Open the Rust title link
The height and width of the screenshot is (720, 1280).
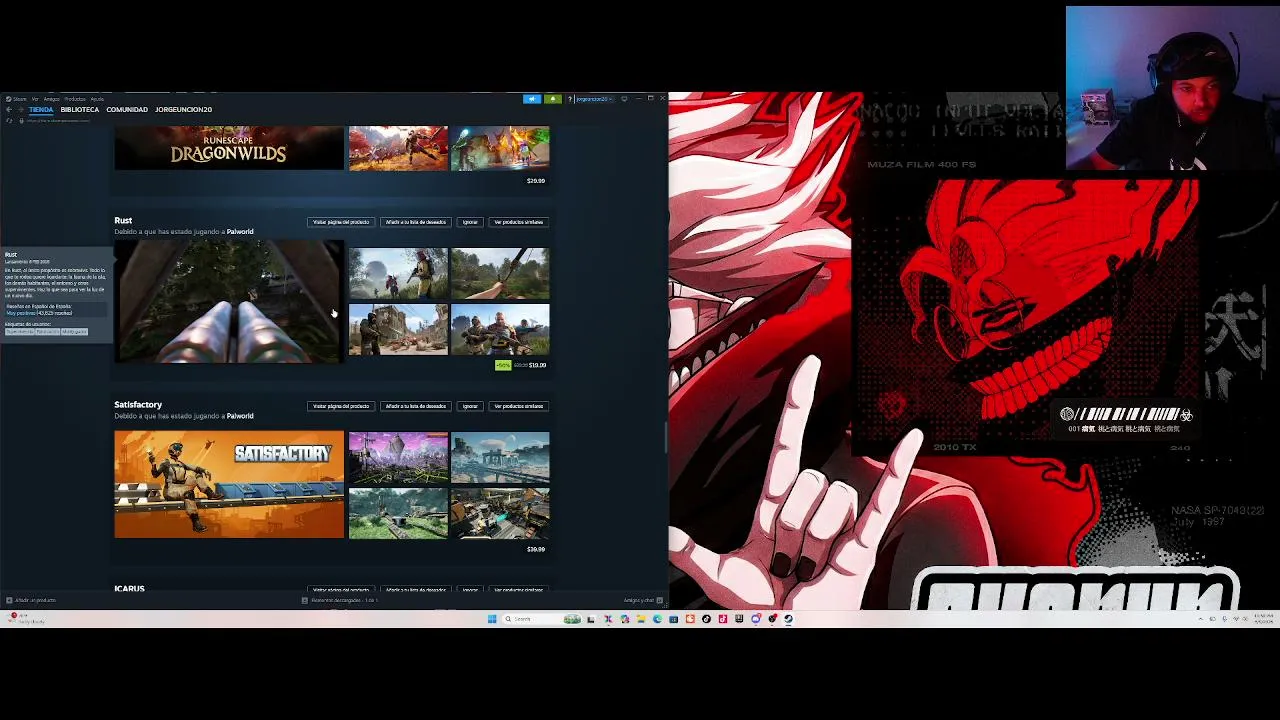[123, 220]
